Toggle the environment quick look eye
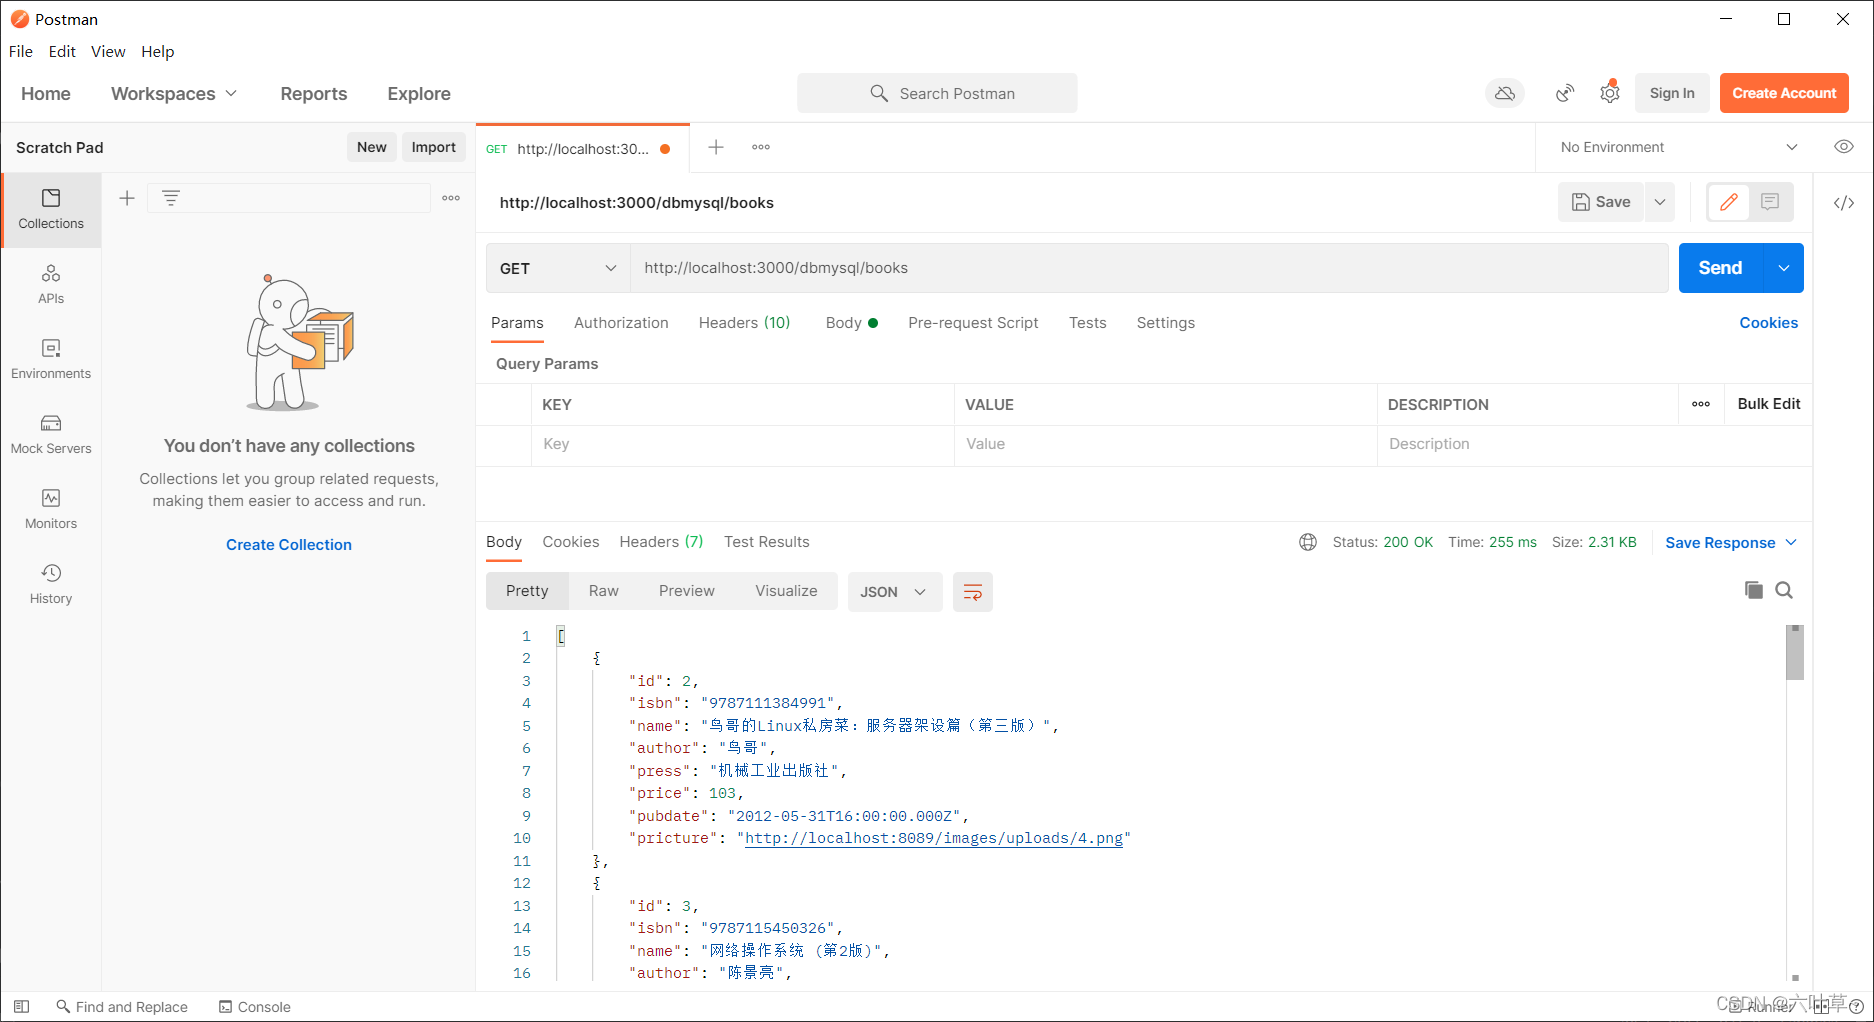The width and height of the screenshot is (1874, 1022). (x=1843, y=147)
